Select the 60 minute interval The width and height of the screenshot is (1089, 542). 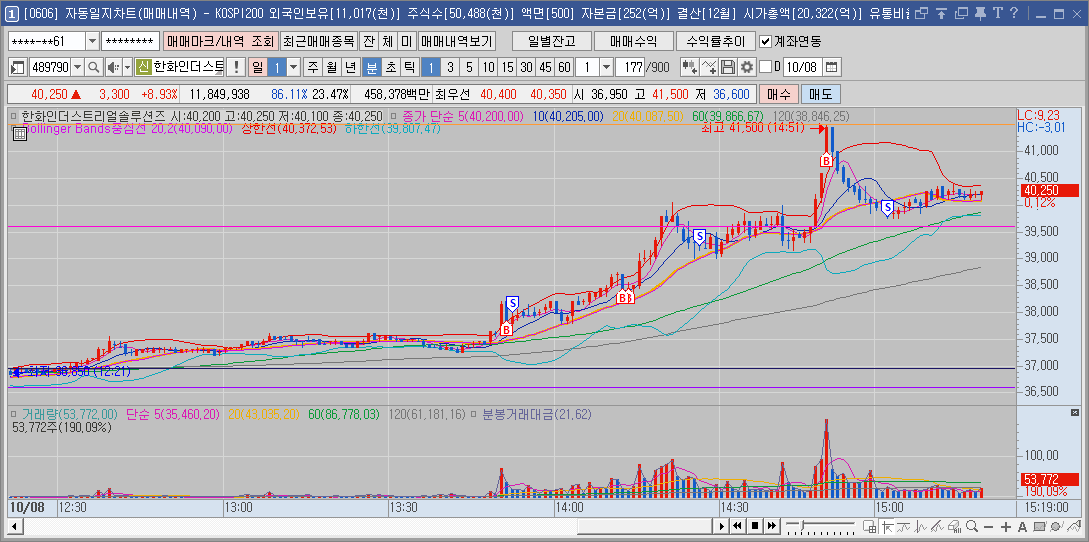[564, 67]
